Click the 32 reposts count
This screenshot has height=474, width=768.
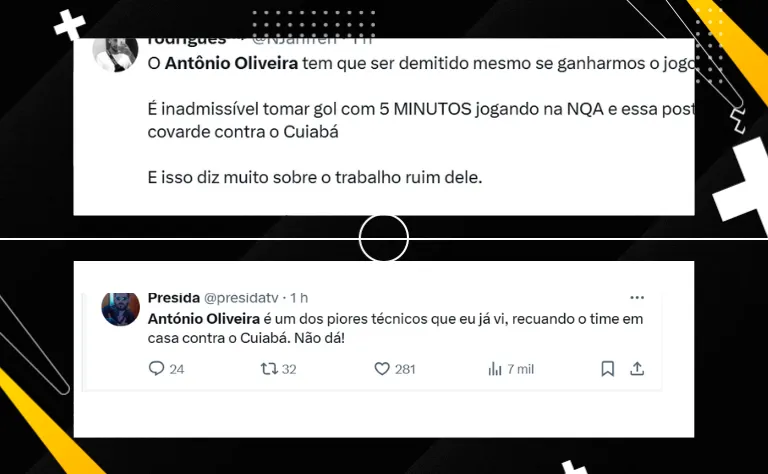(x=289, y=369)
